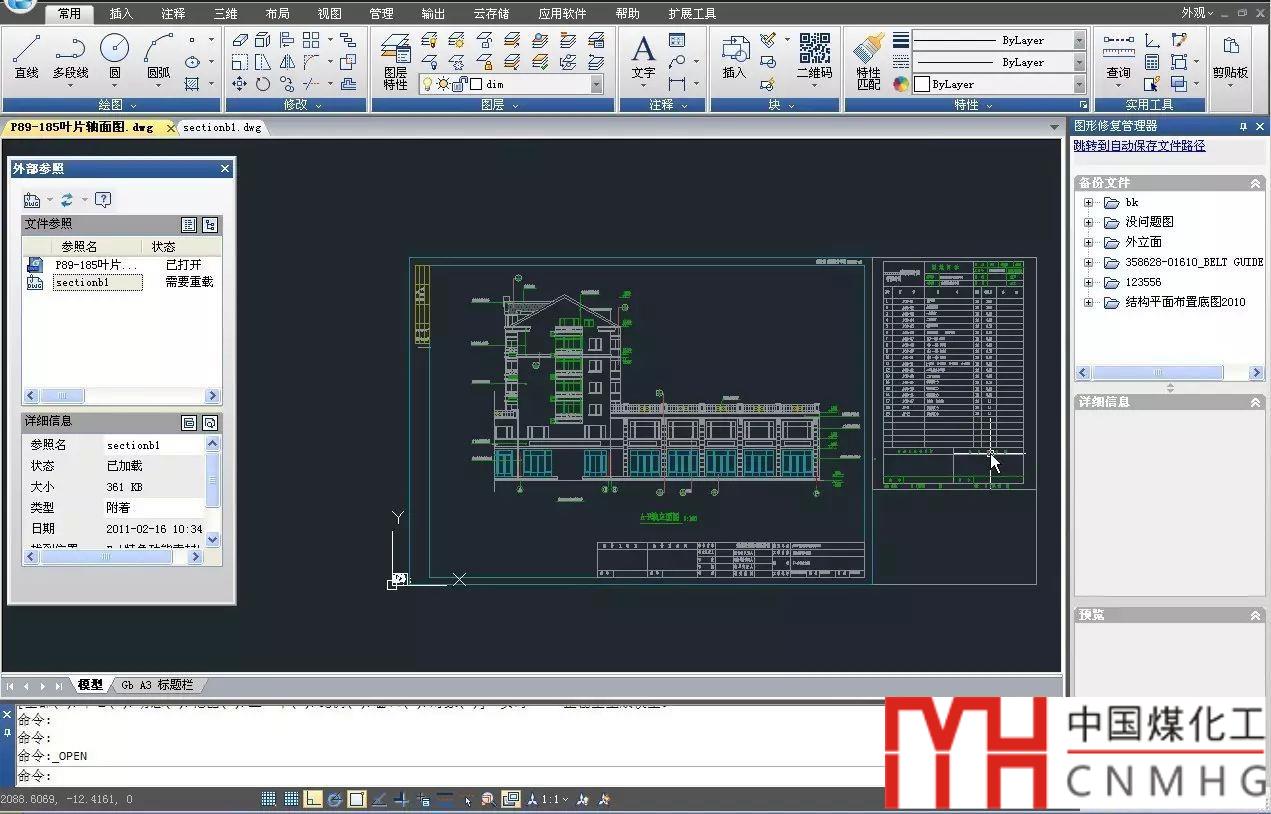Toggle ortho mode in the status bar

[x=314, y=799]
